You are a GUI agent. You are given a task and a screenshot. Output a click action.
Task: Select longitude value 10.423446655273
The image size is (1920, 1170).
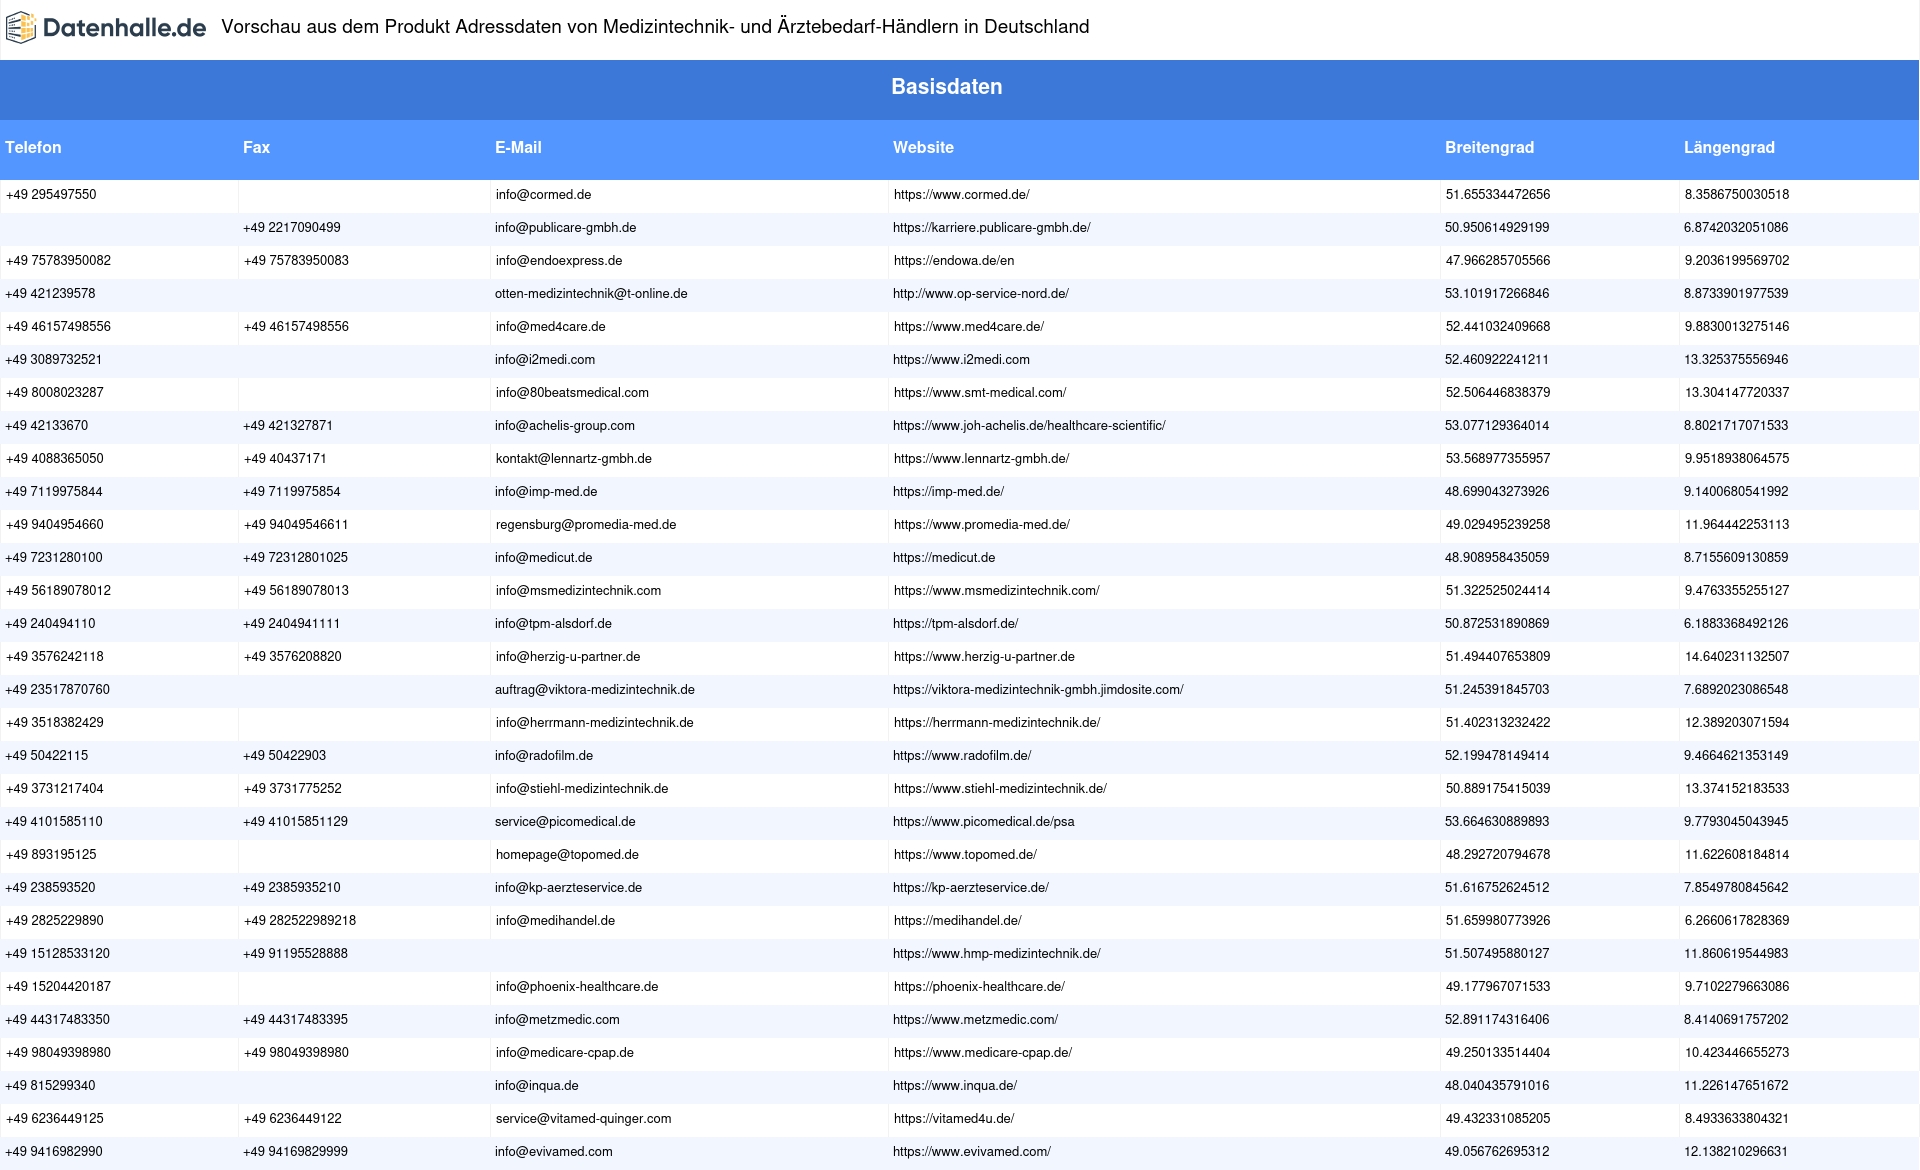point(1737,1053)
